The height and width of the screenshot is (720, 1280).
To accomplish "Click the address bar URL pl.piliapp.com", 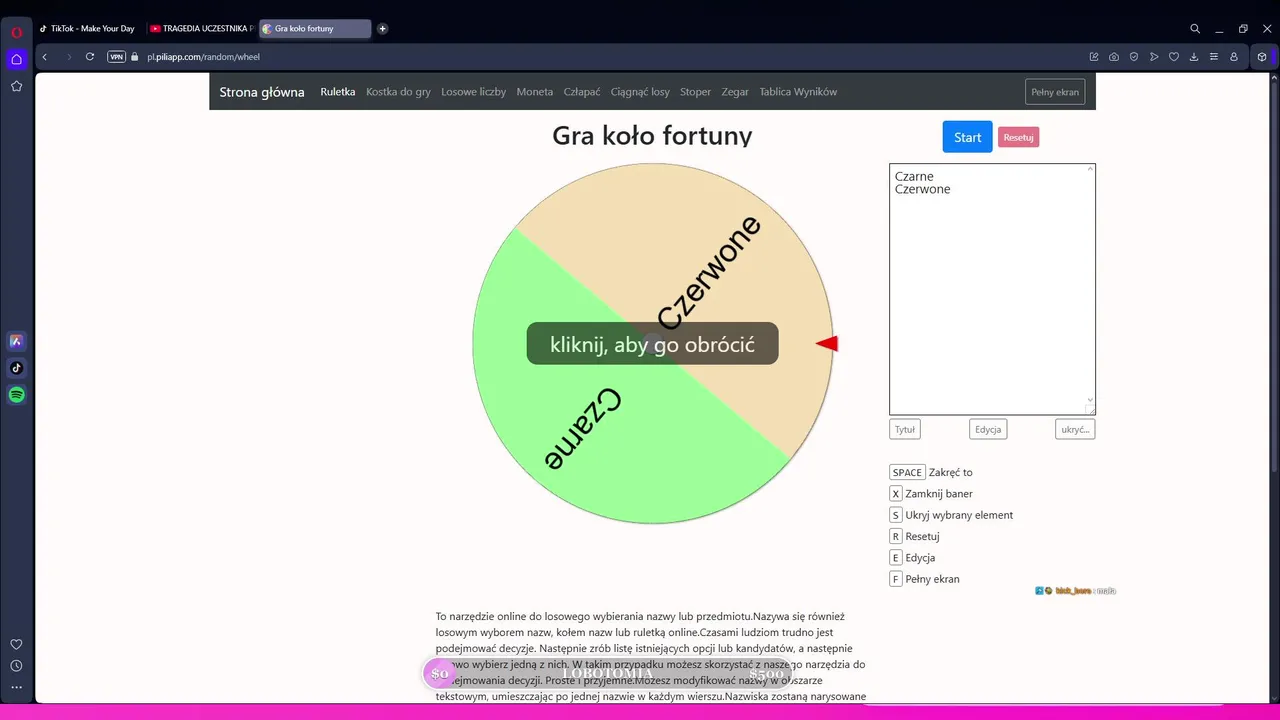I will pyautogui.click(x=203, y=57).
